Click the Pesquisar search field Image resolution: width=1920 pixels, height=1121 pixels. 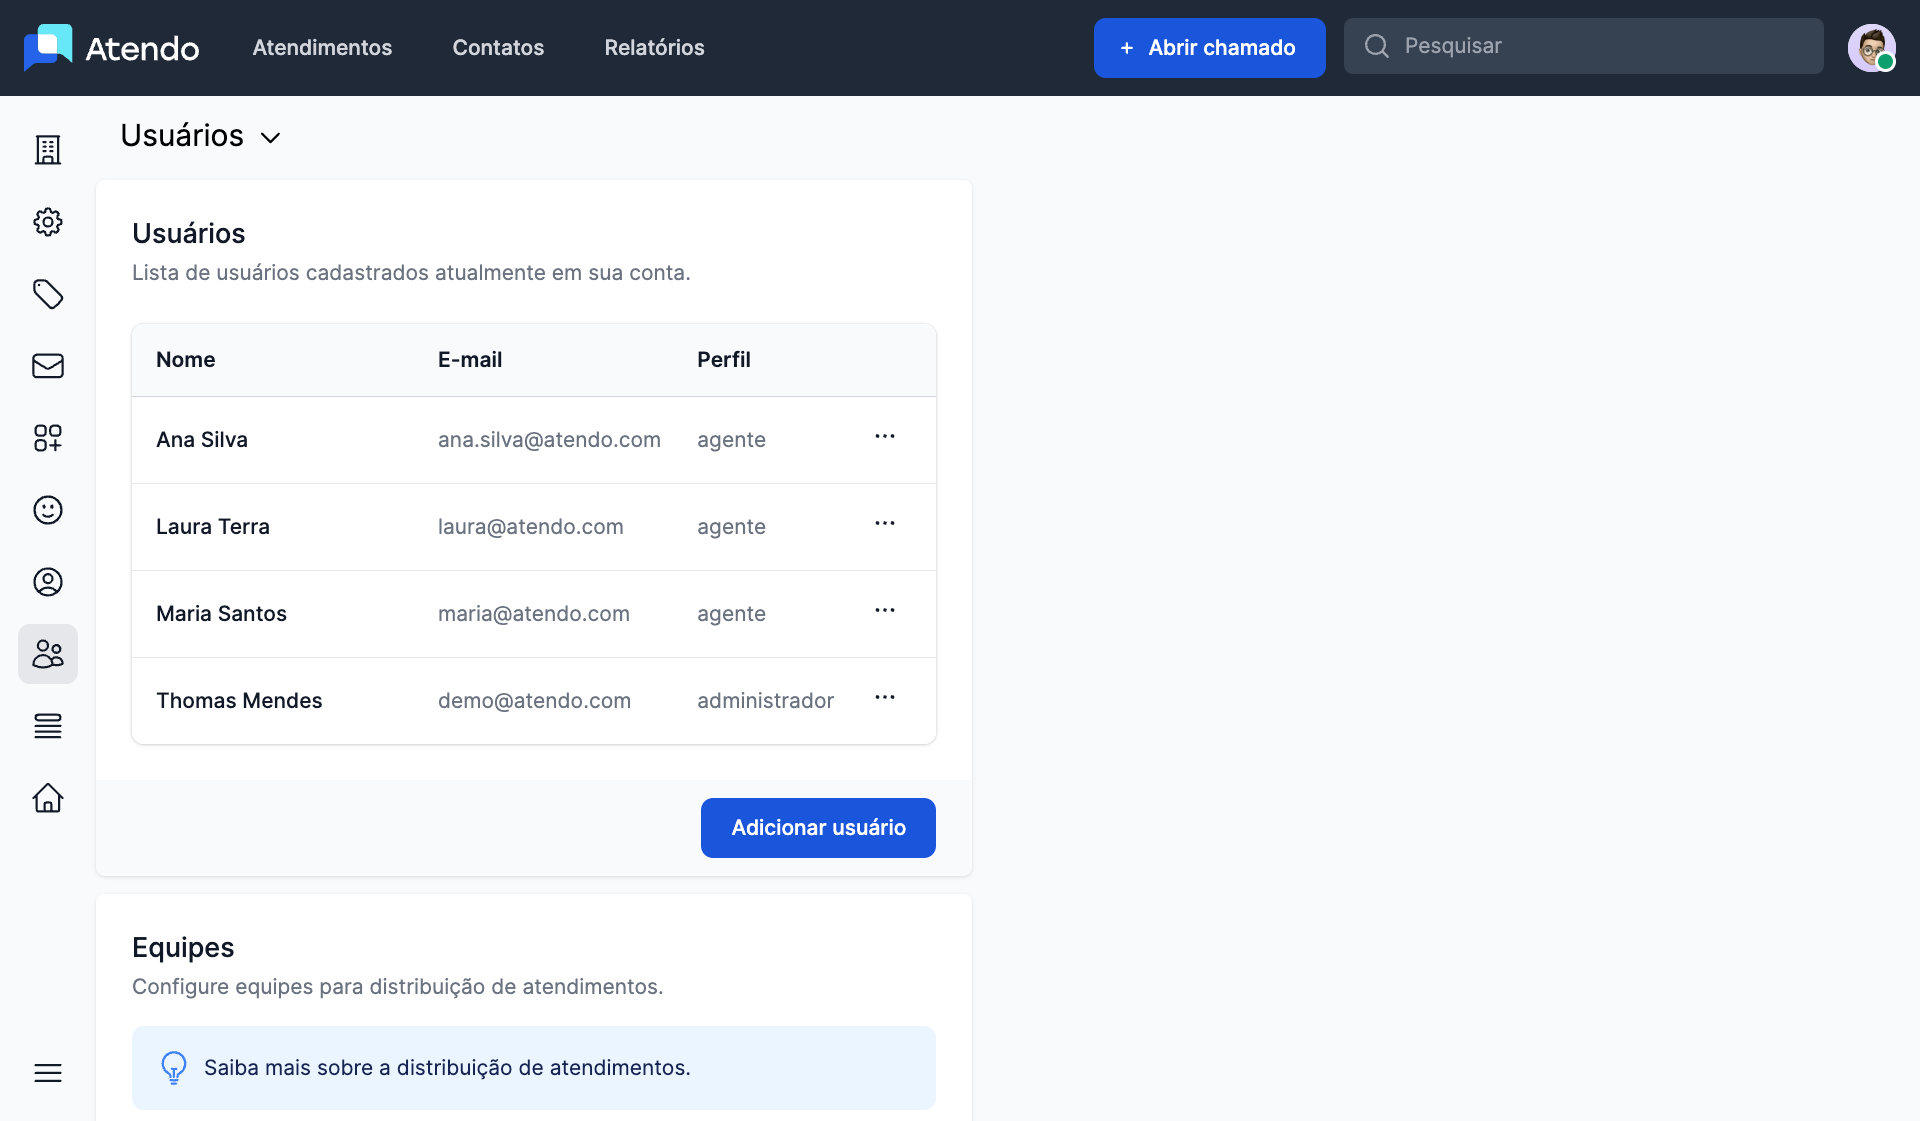[1600, 46]
